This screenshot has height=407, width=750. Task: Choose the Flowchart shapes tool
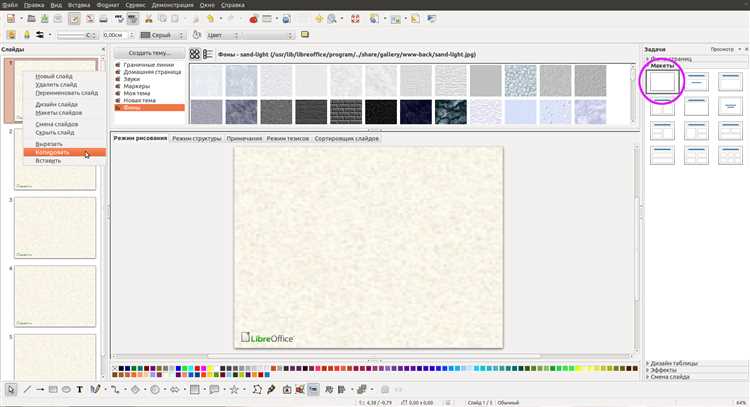(x=194, y=389)
